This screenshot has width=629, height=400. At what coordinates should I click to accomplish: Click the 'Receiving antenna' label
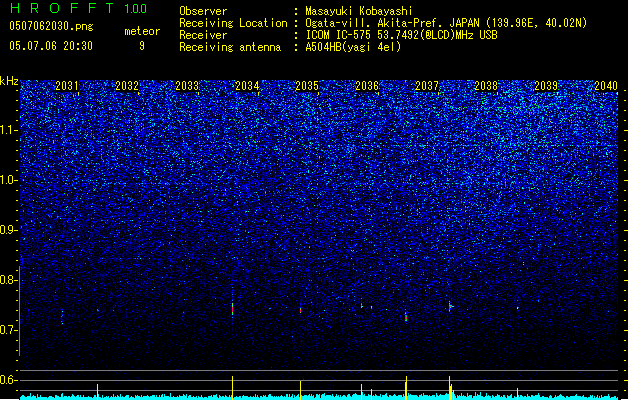point(230,47)
